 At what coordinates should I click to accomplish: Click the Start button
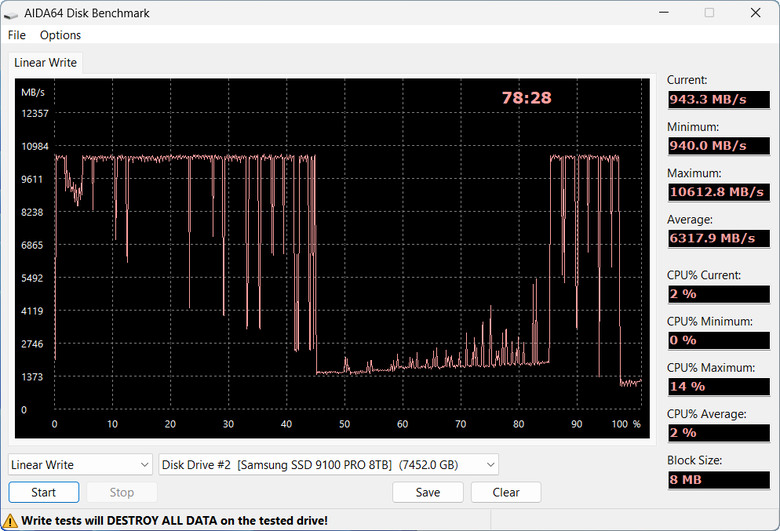point(44,492)
